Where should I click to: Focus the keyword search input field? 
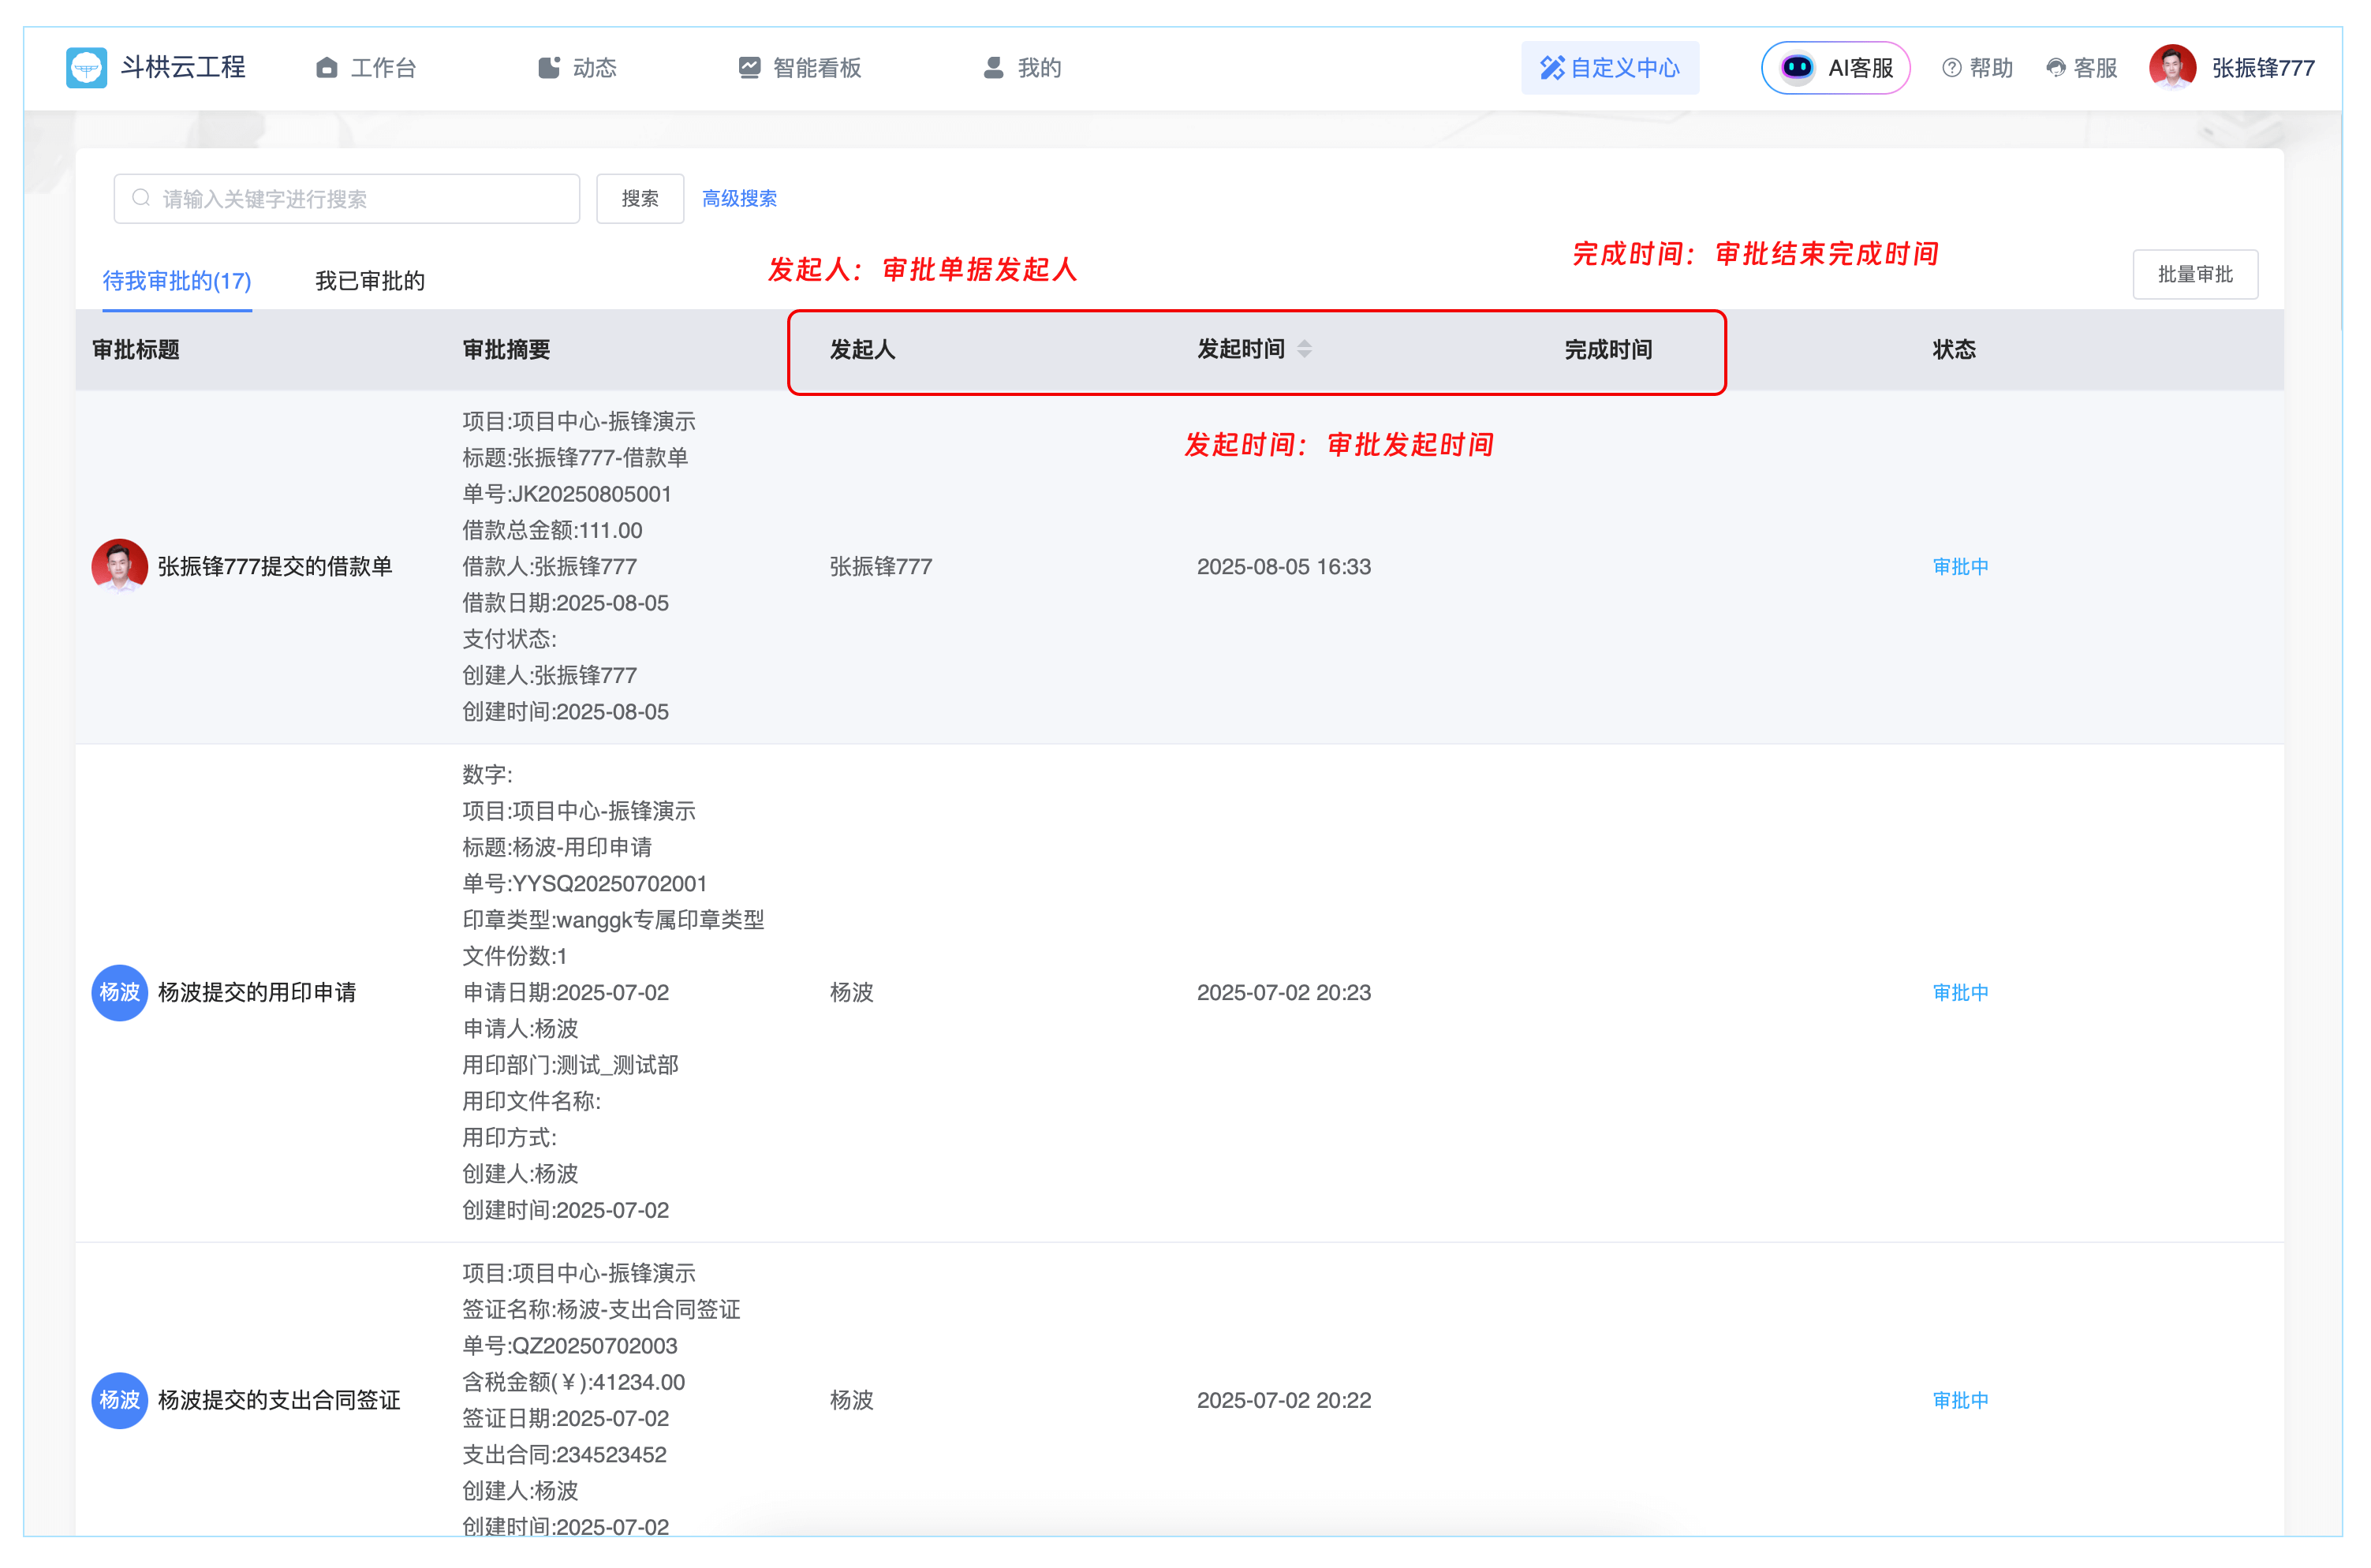pyautogui.click(x=347, y=198)
